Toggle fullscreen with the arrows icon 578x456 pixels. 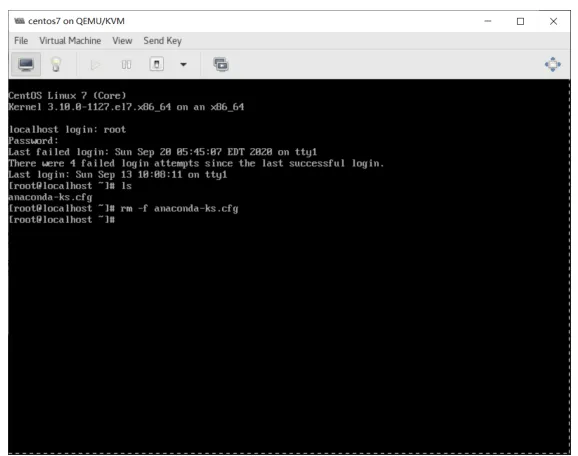point(553,65)
